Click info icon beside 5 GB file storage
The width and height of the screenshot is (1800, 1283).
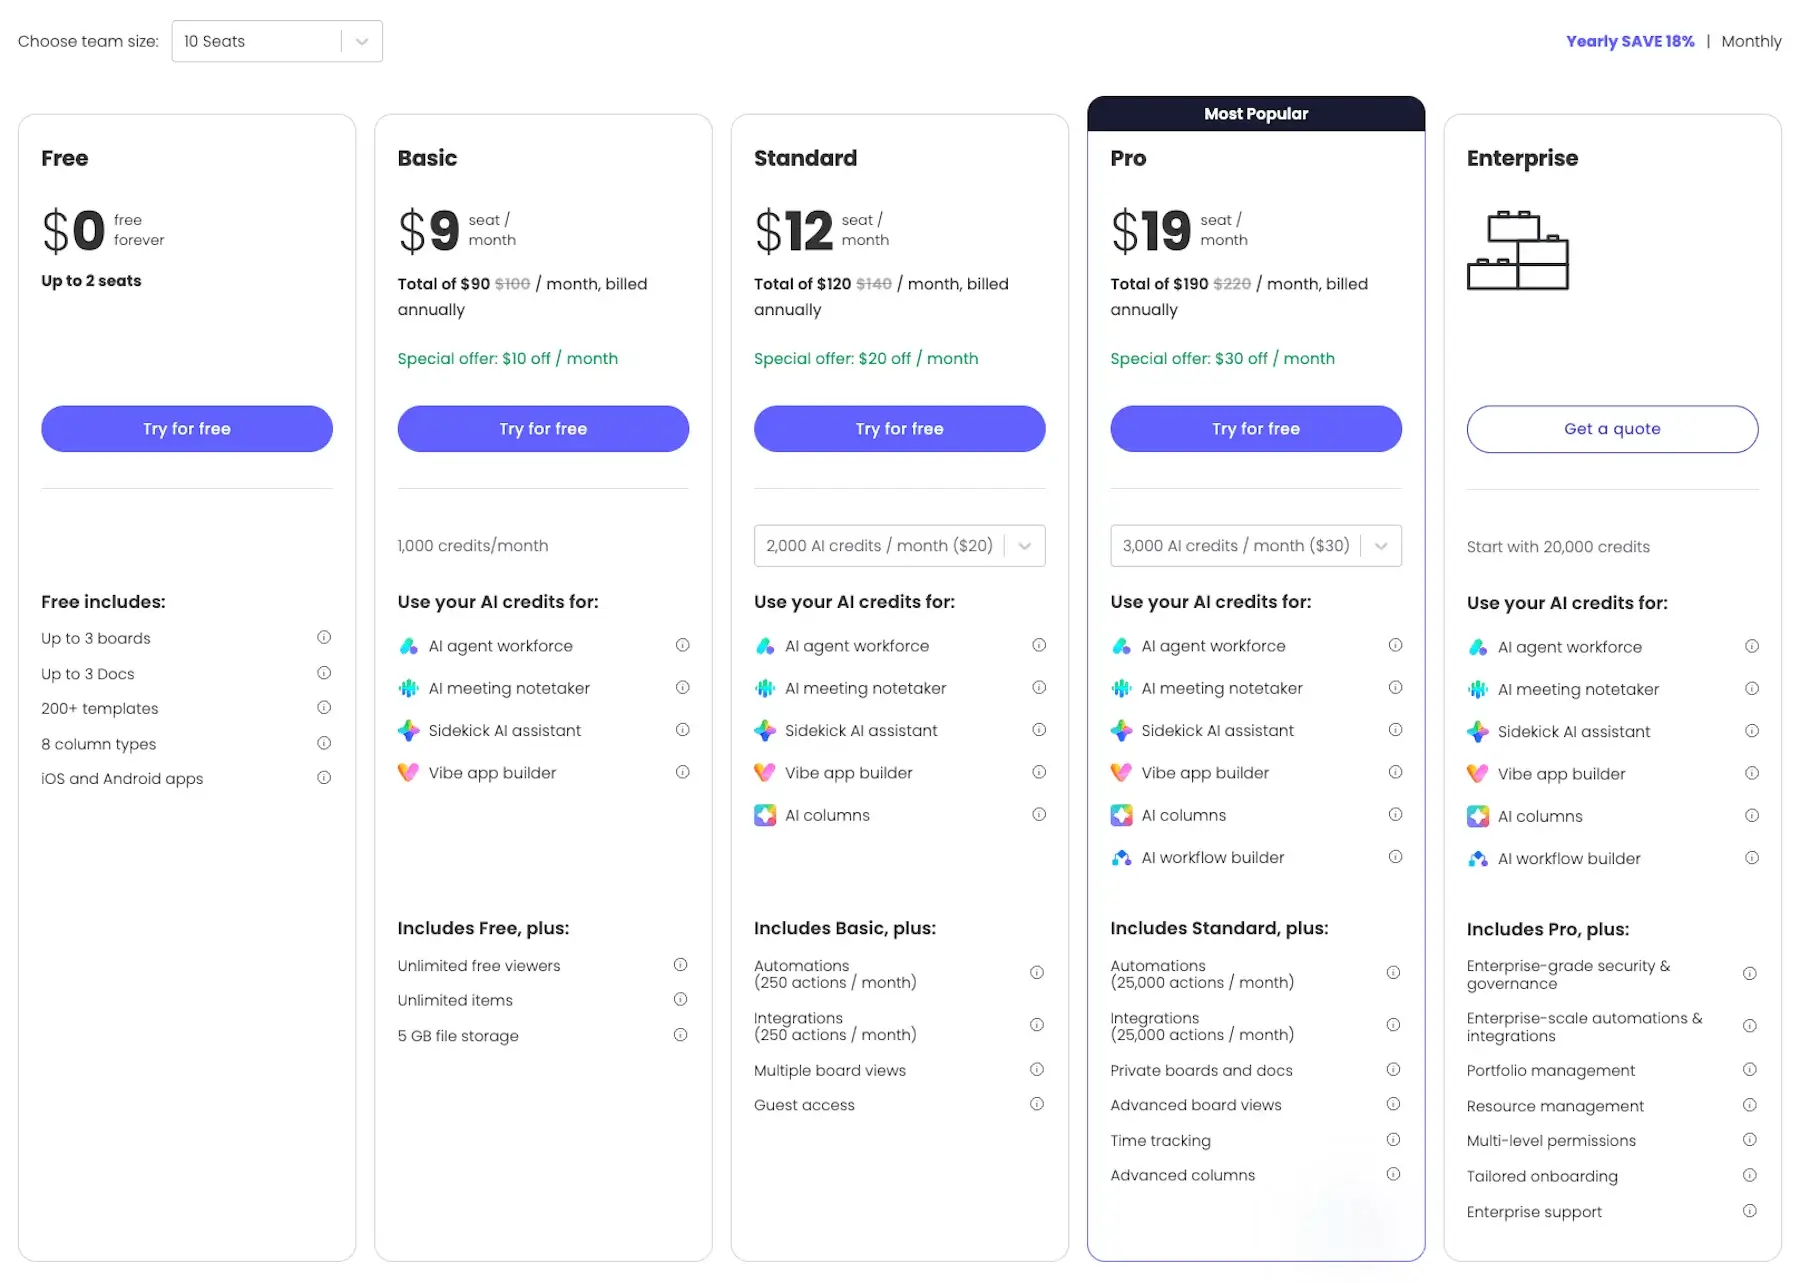[680, 1035]
